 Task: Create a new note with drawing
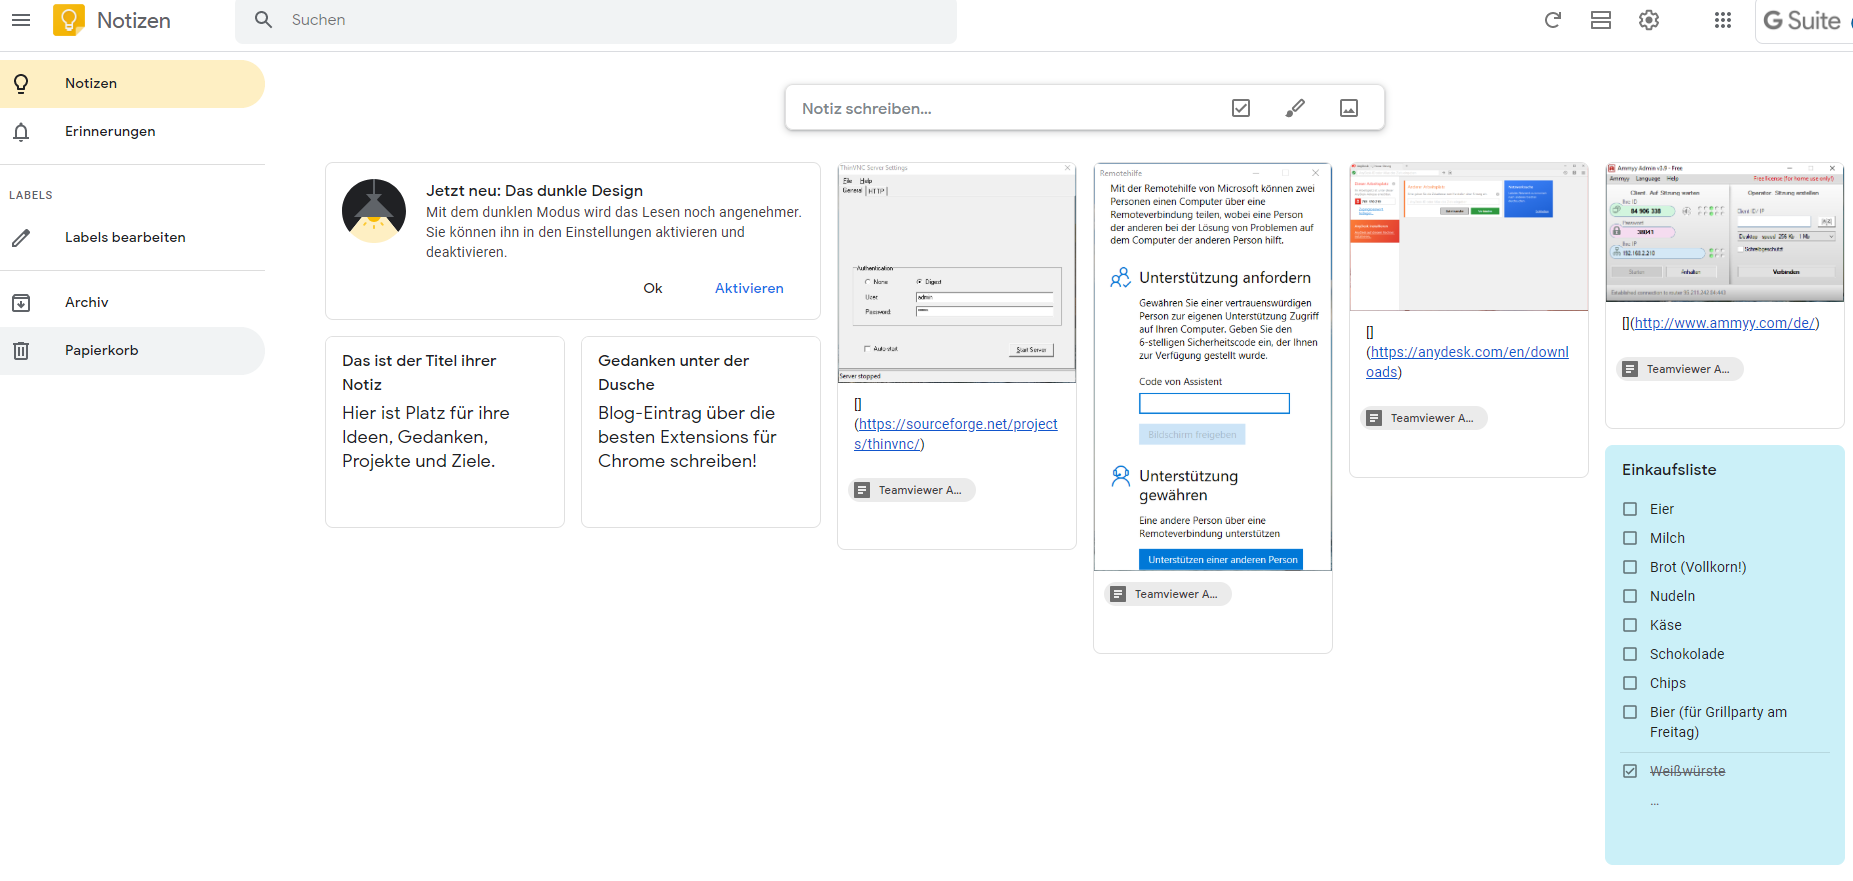tap(1295, 108)
